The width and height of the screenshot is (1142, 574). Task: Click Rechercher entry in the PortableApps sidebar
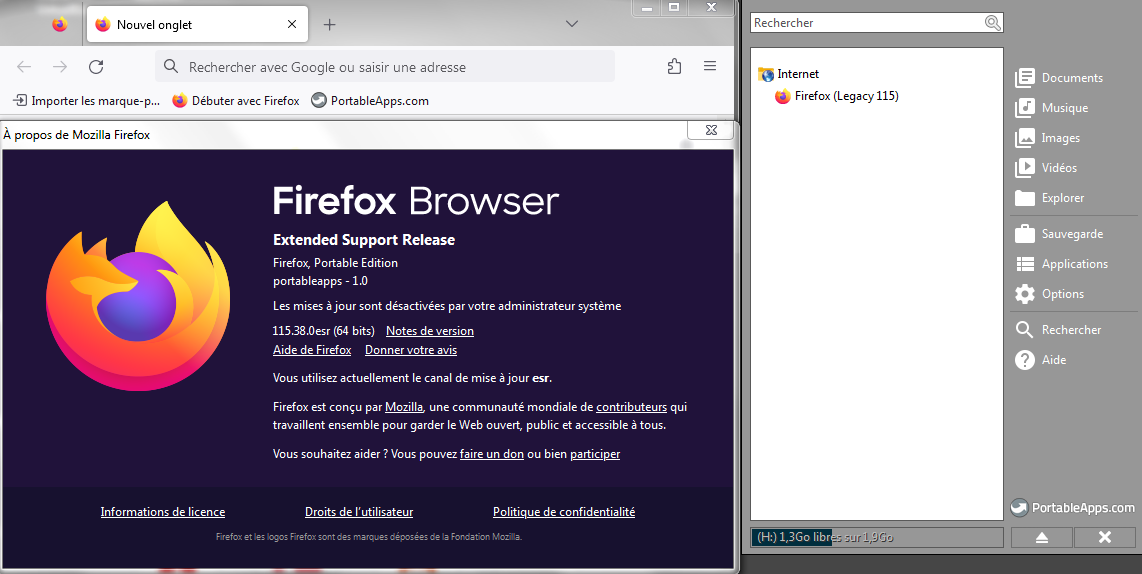1058,330
